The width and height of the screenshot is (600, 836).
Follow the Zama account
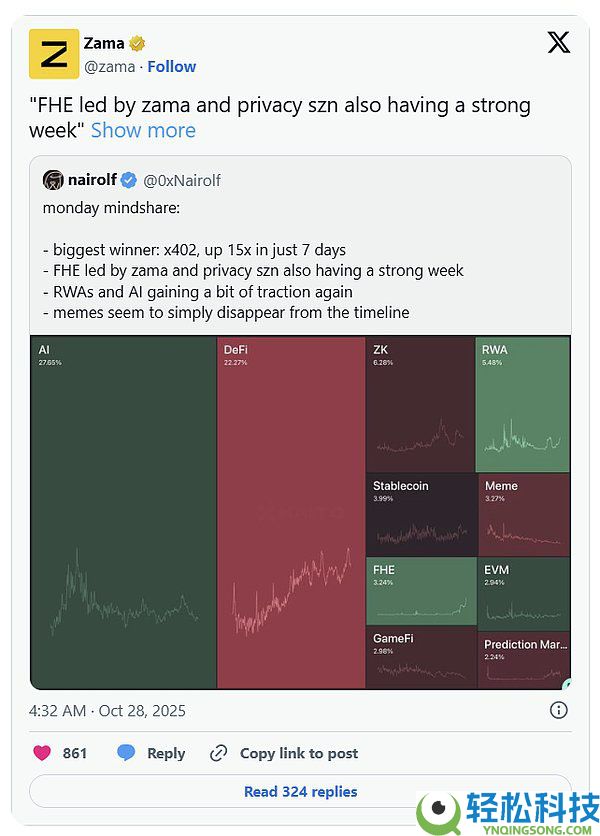pyautogui.click(x=172, y=66)
